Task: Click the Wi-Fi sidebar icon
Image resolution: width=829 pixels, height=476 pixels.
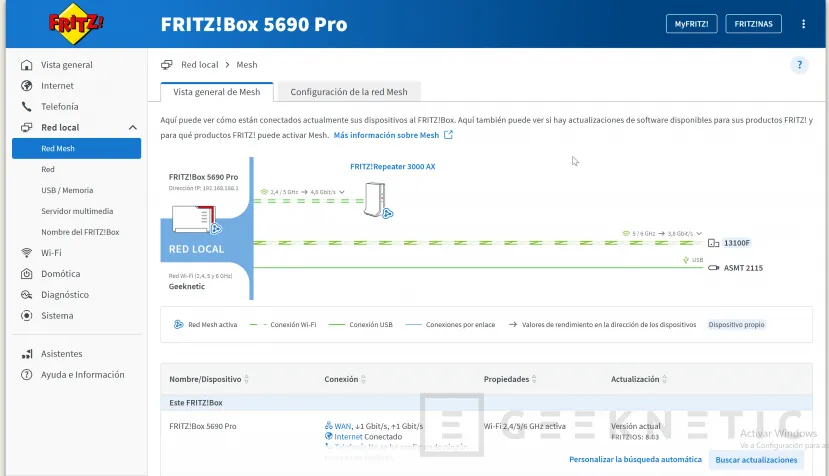Action: tap(27, 253)
